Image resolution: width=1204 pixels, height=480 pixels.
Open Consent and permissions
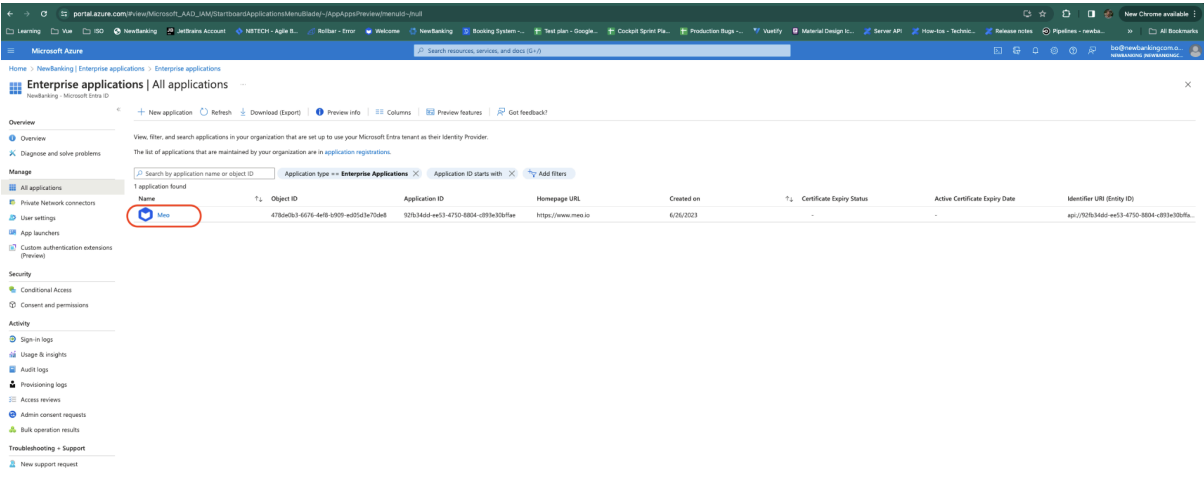pyautogui.click(x=48, y=304)
